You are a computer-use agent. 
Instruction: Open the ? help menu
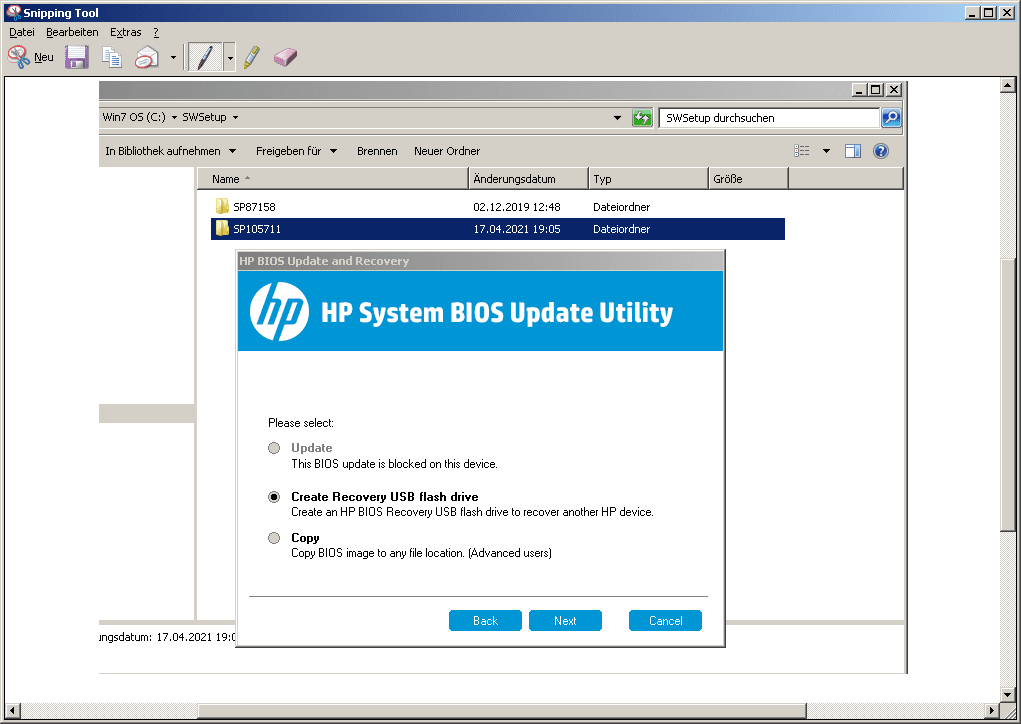point(156,32)
